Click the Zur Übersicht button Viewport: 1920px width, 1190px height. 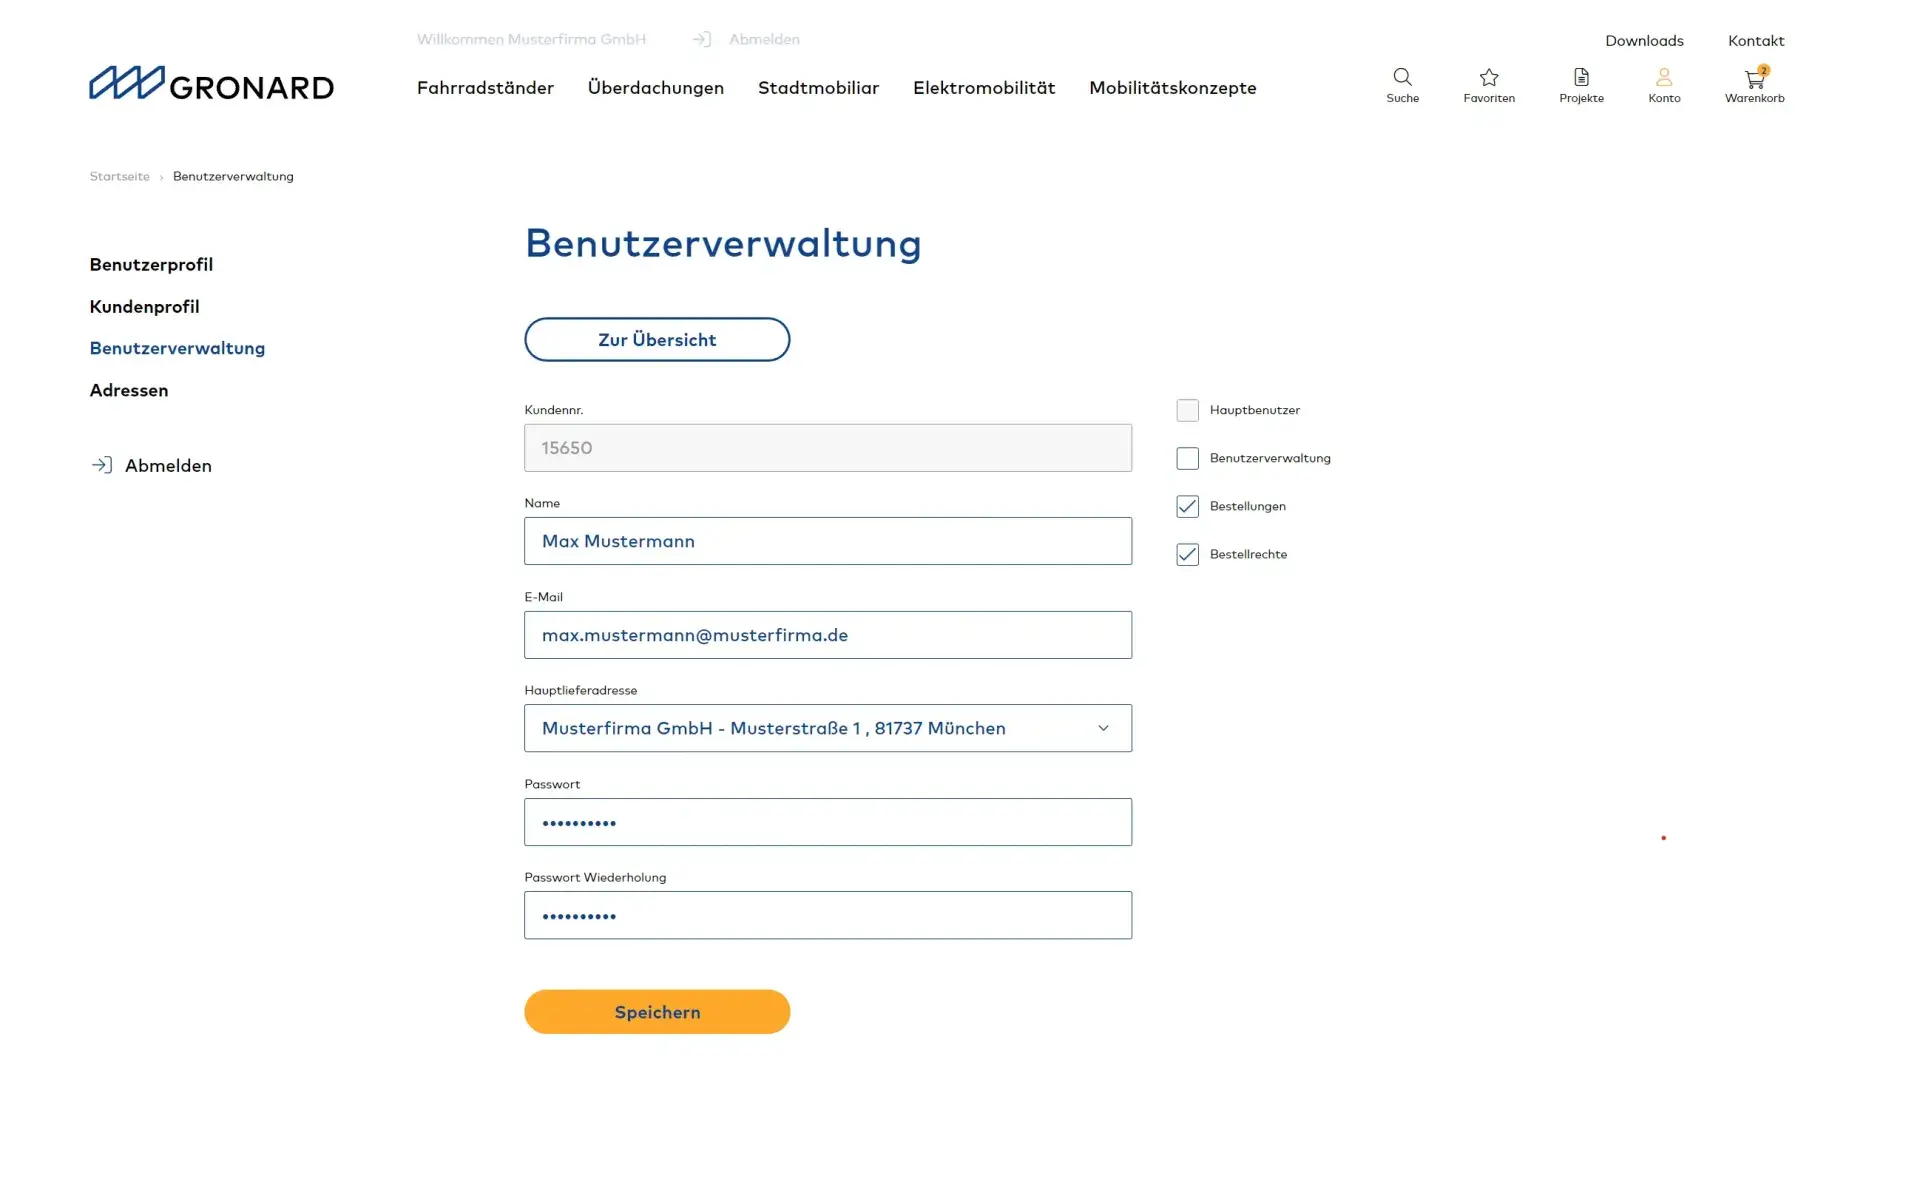pos(657,340)
